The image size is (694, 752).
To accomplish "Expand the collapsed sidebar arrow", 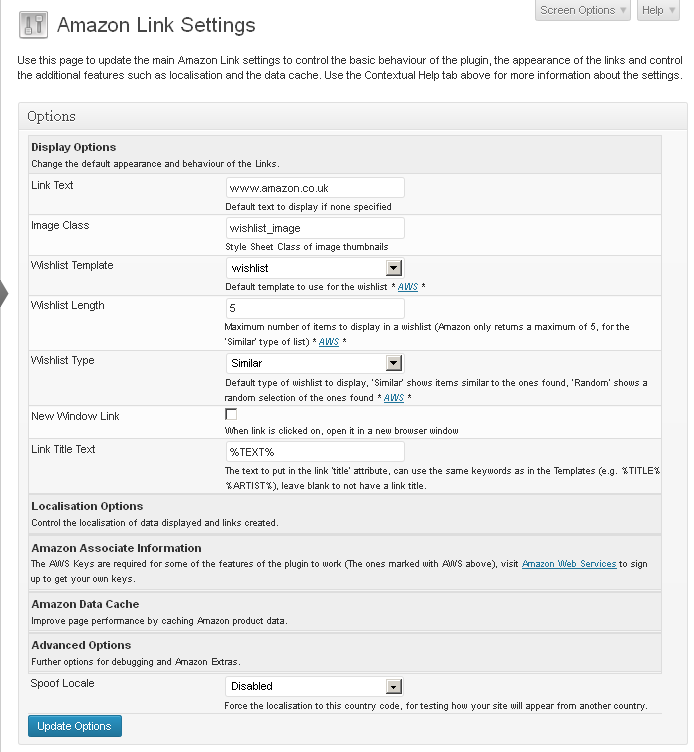I will tap(4, 293).
